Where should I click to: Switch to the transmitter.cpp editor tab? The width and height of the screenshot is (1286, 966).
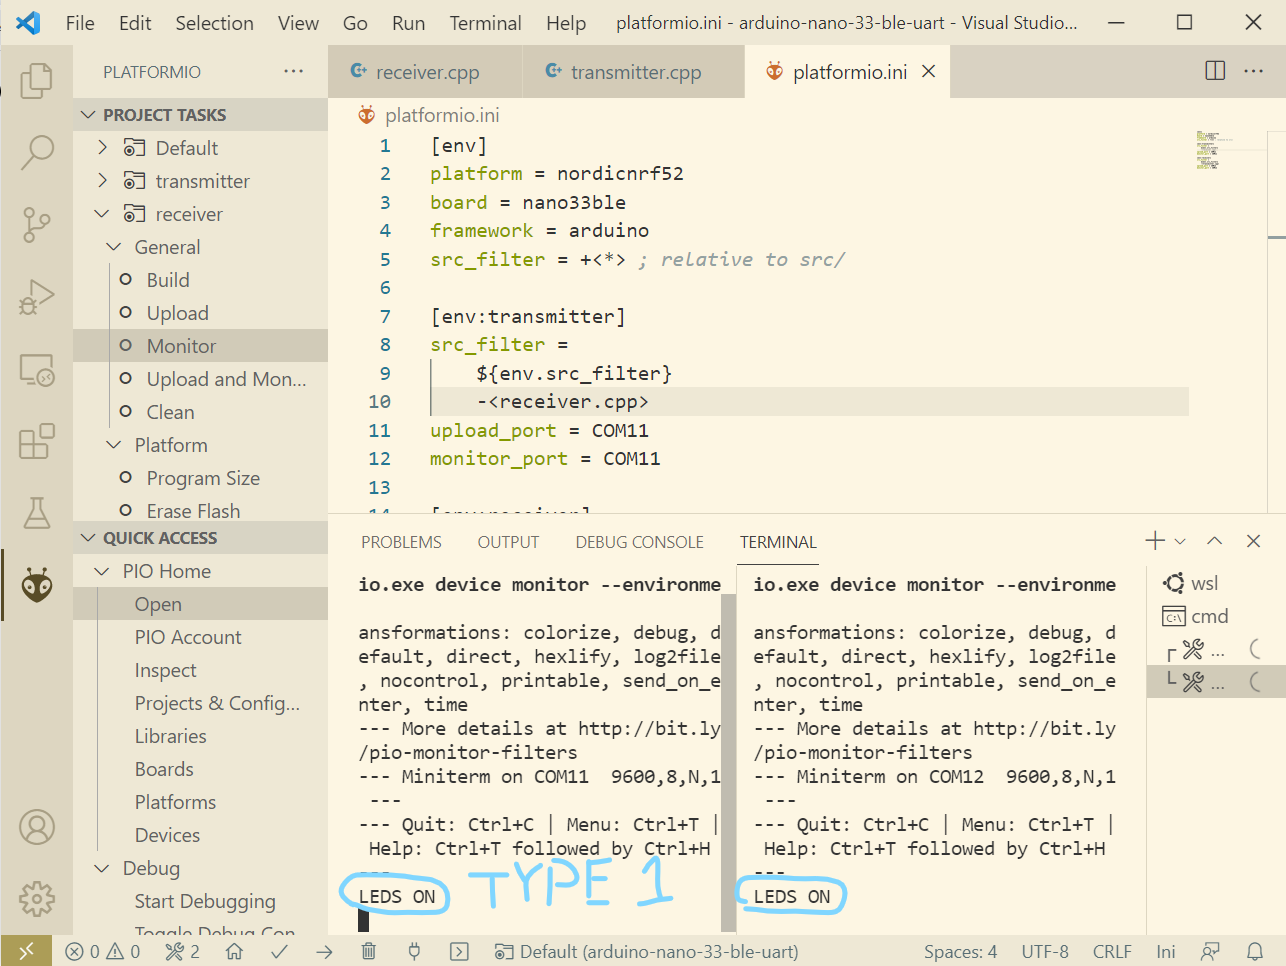pyautogui.click(x=633, y=71)
